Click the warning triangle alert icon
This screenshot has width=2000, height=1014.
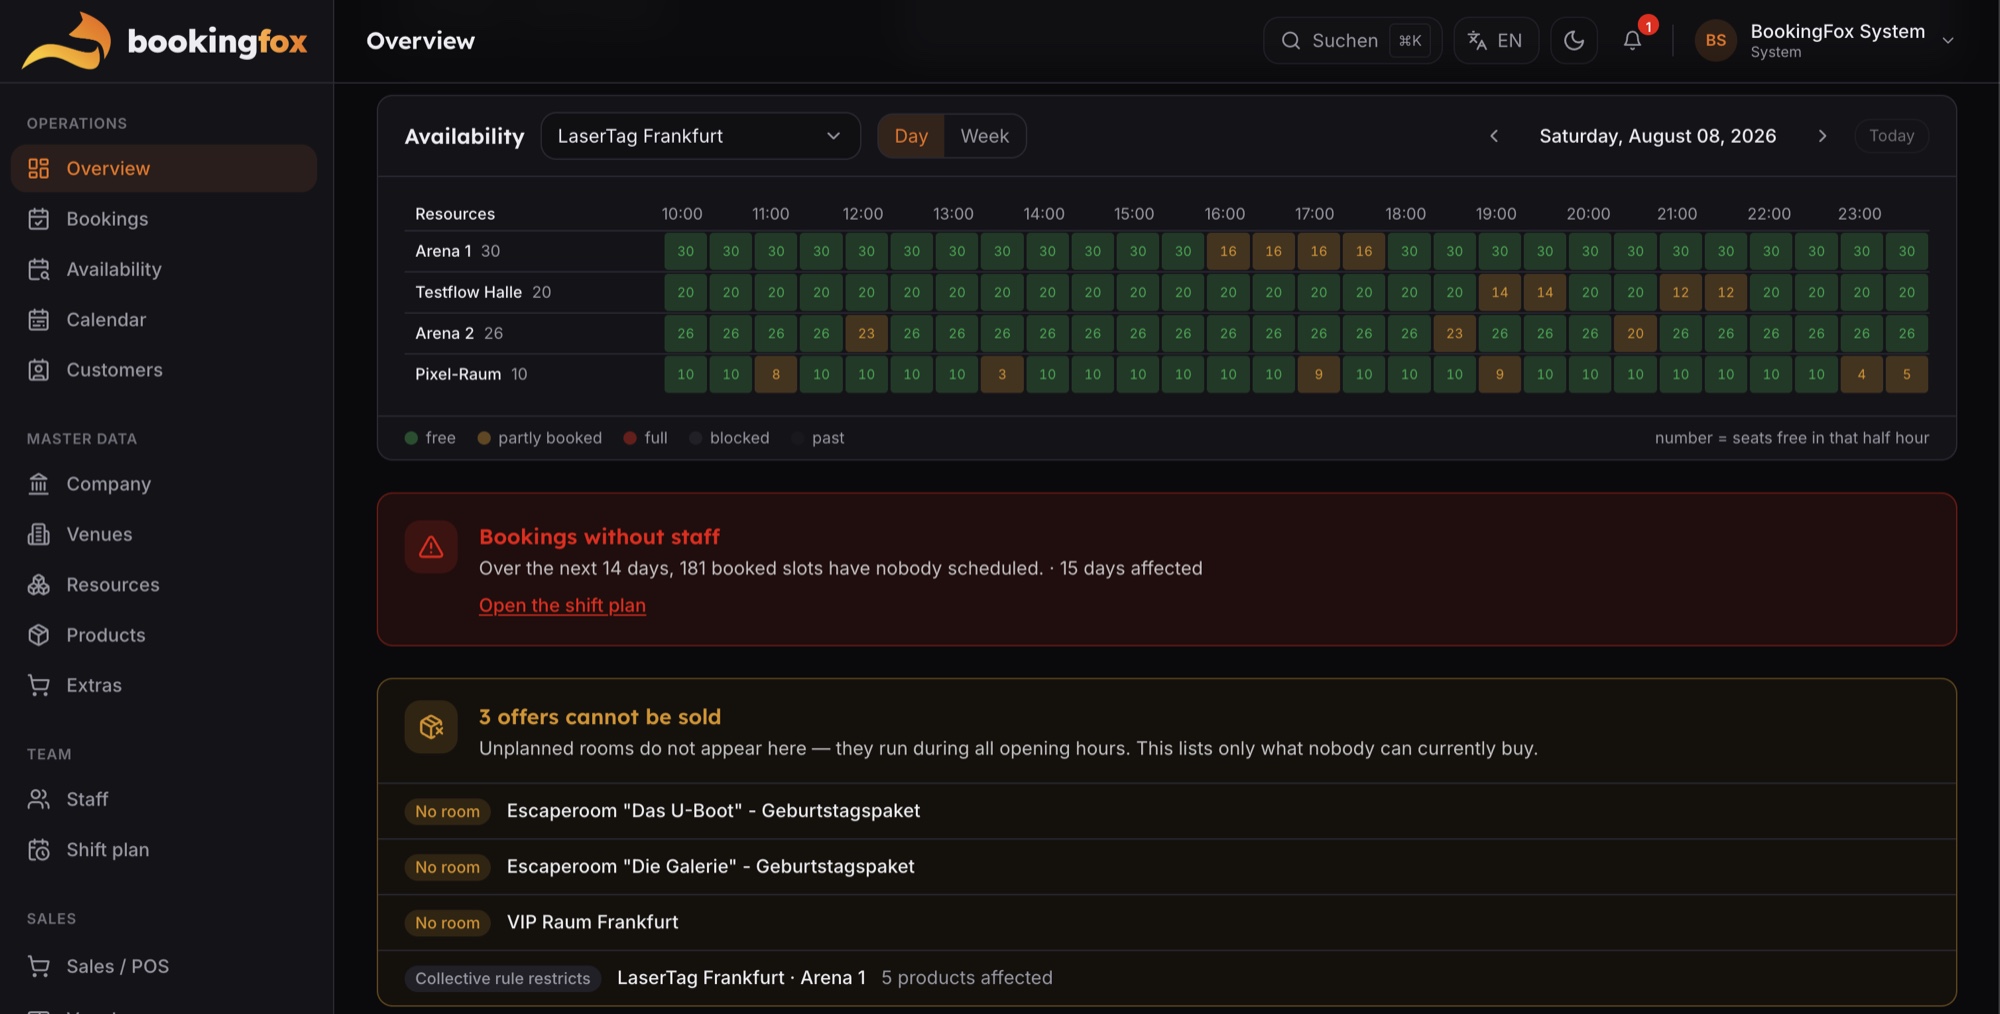tap(431, 547)
